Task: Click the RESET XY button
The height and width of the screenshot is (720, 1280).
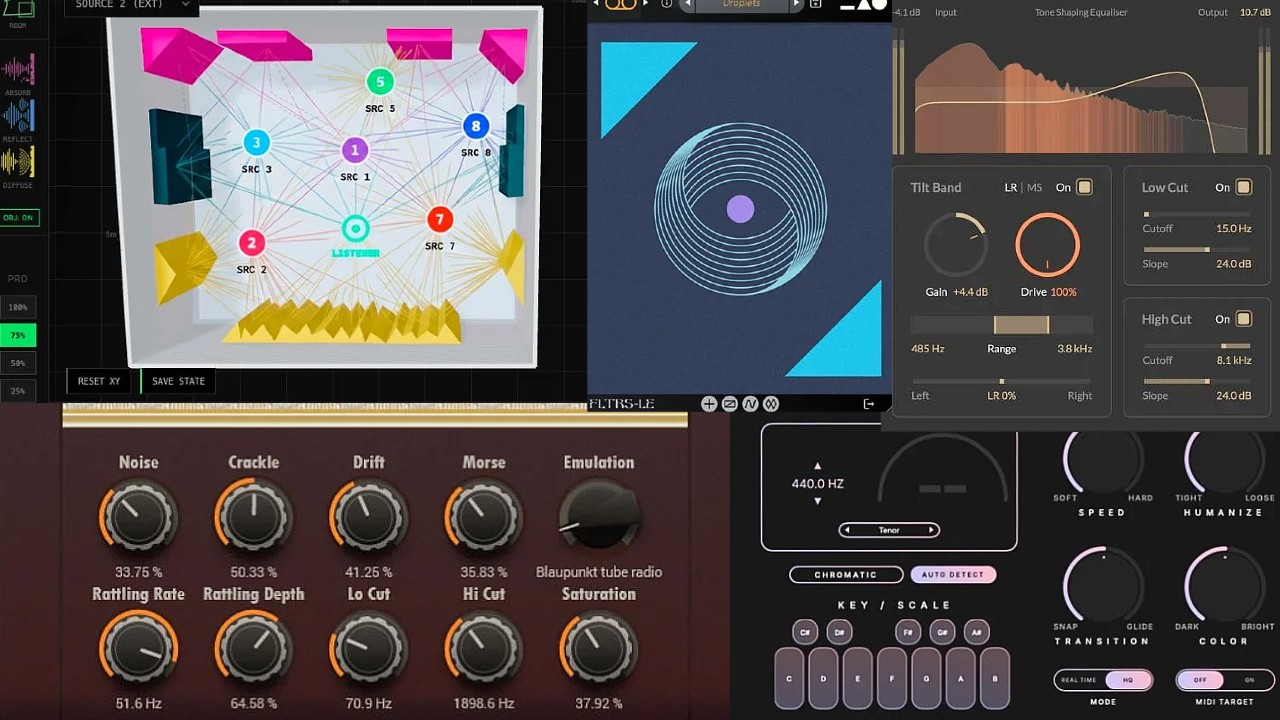Action: [100, 381]
